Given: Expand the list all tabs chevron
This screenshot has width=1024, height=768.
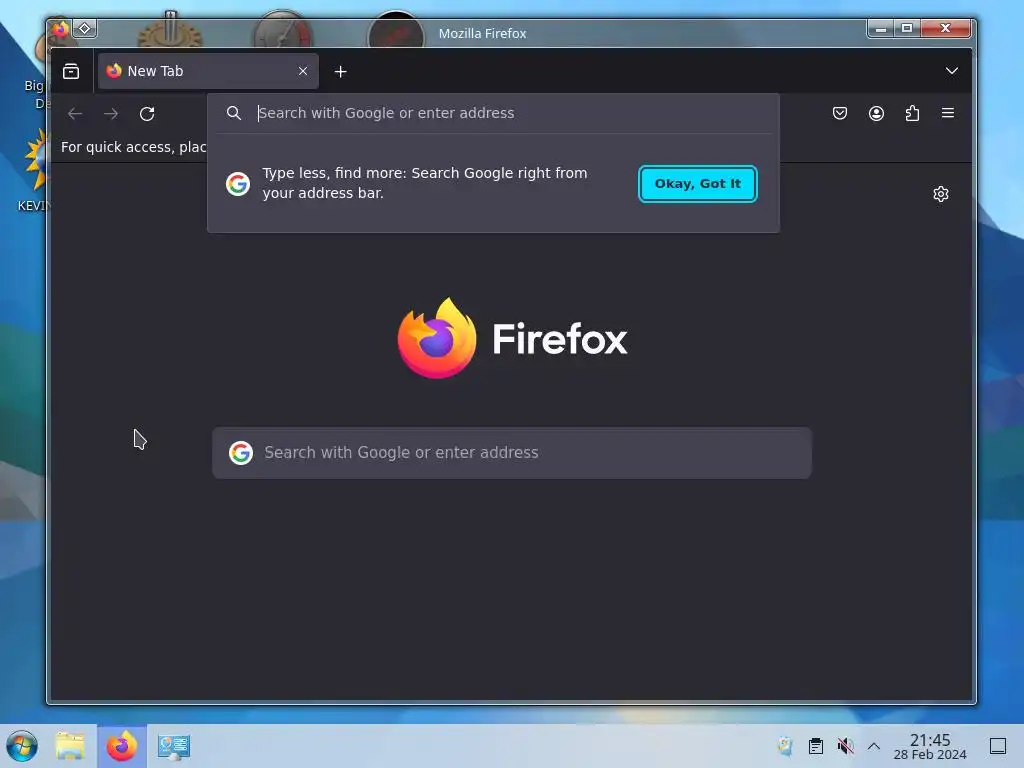Looking at the screenshot, I should pyautogui.click(x=952, y=71).
